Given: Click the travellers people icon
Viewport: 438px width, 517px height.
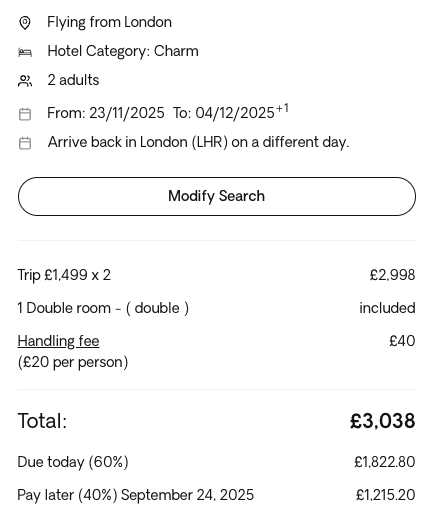Looking at the screenshot, I should click(x=25, y=81).
